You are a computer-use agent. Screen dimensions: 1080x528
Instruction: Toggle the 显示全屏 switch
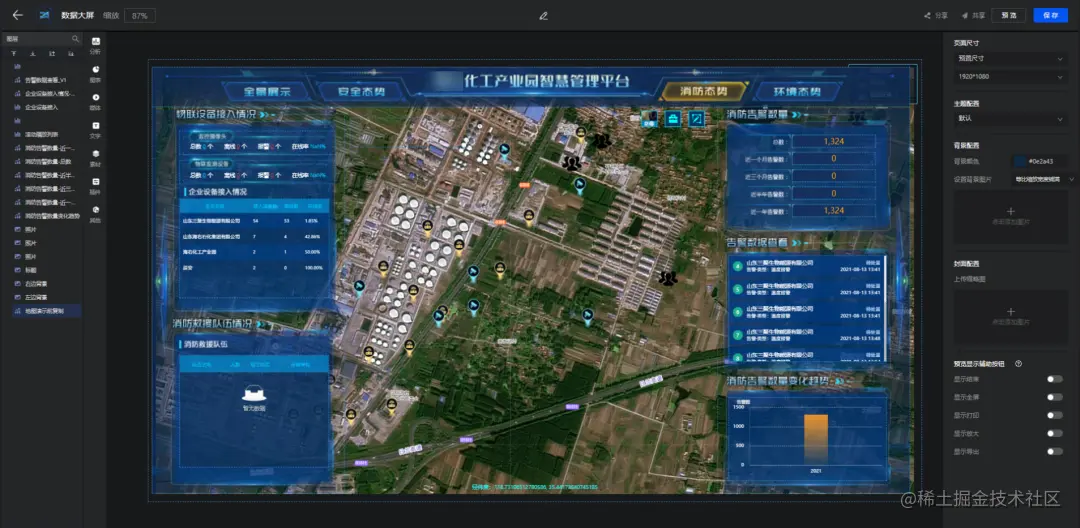pos(1054,397)
